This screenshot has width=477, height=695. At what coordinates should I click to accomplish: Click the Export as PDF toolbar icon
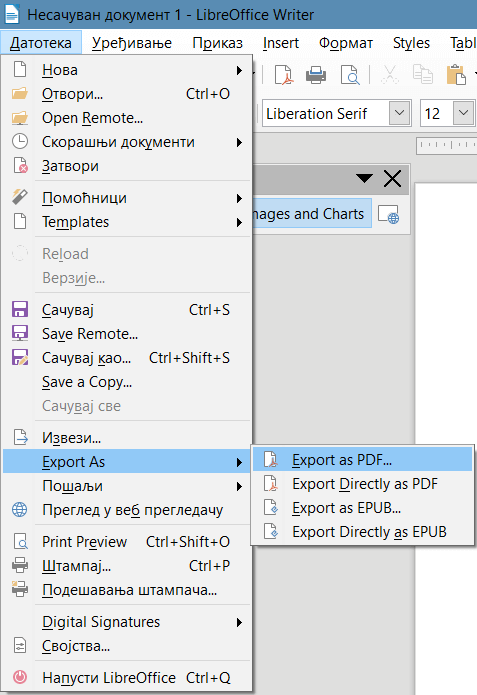283,74
